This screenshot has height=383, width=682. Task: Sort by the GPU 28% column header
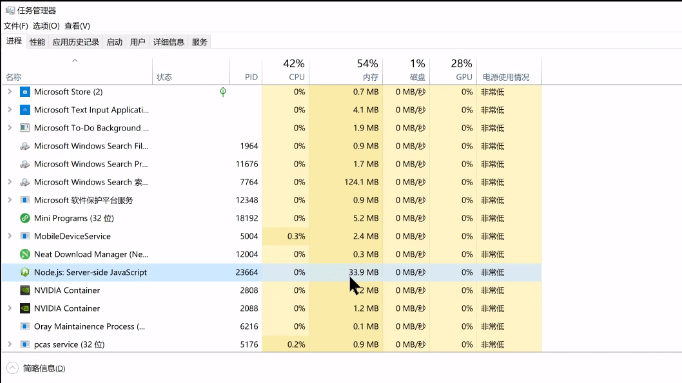tap(453, 70)
